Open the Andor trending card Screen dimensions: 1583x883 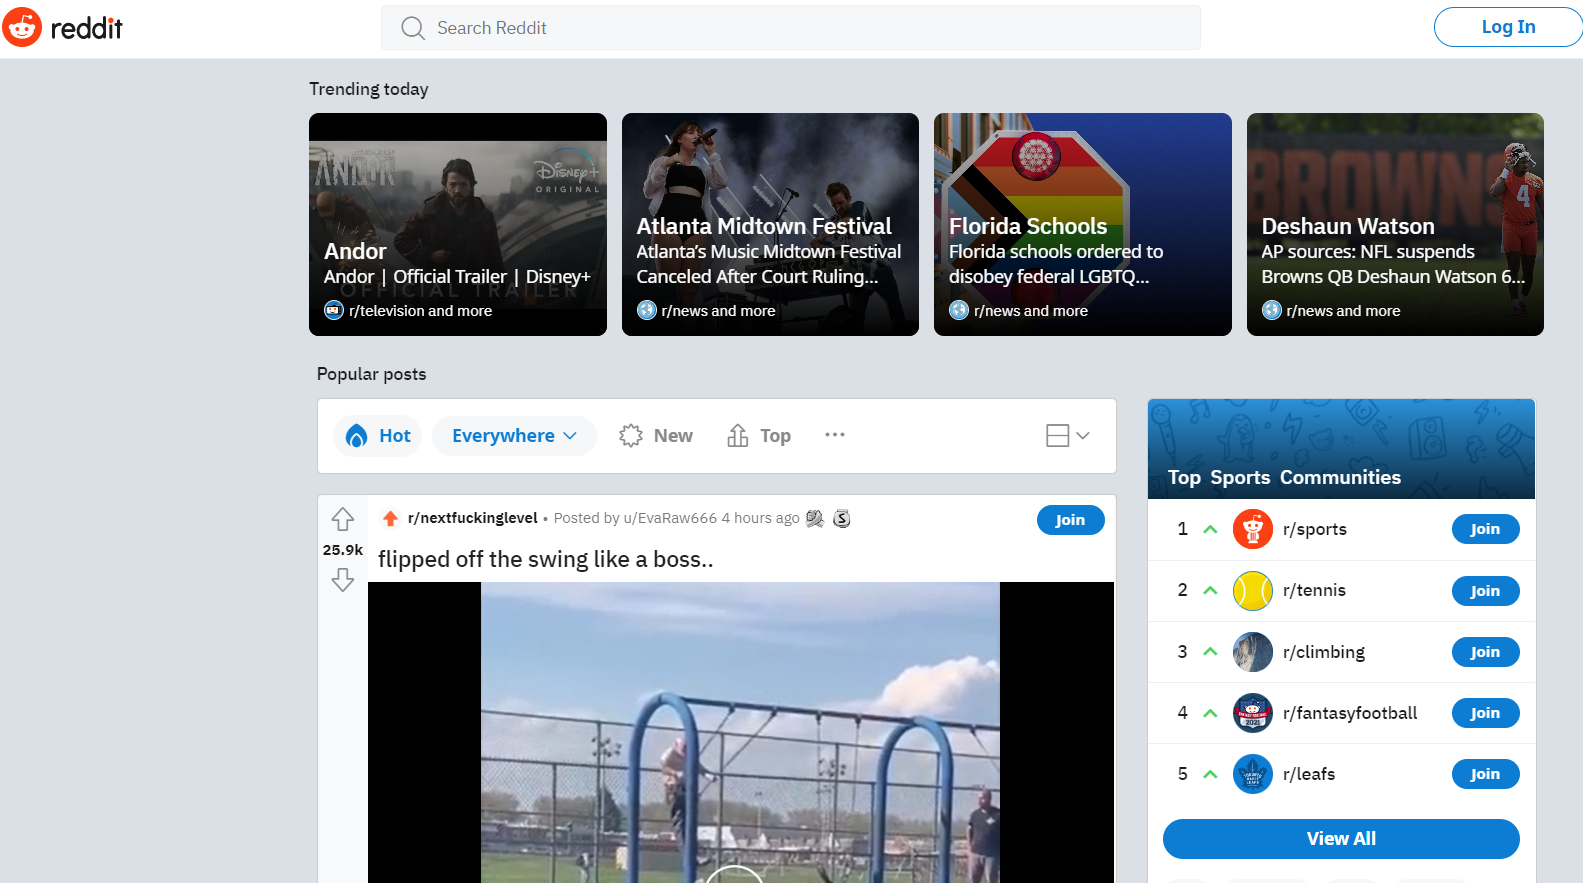(457, 224)
